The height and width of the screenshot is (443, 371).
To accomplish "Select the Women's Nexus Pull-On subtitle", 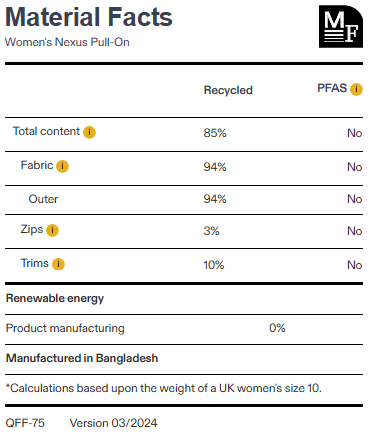I will (67, 42).
